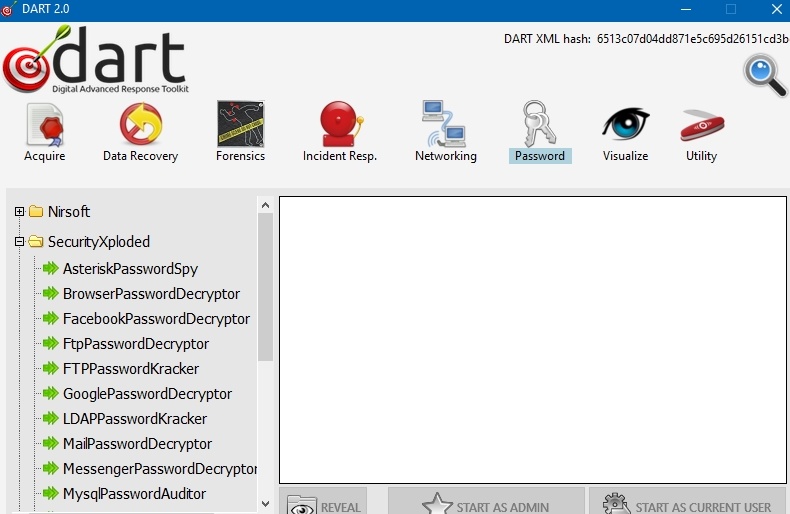Click the green arrow beside MysqlPasswordAuditor
Screen dimensions: 790x514
coord(50,493)
